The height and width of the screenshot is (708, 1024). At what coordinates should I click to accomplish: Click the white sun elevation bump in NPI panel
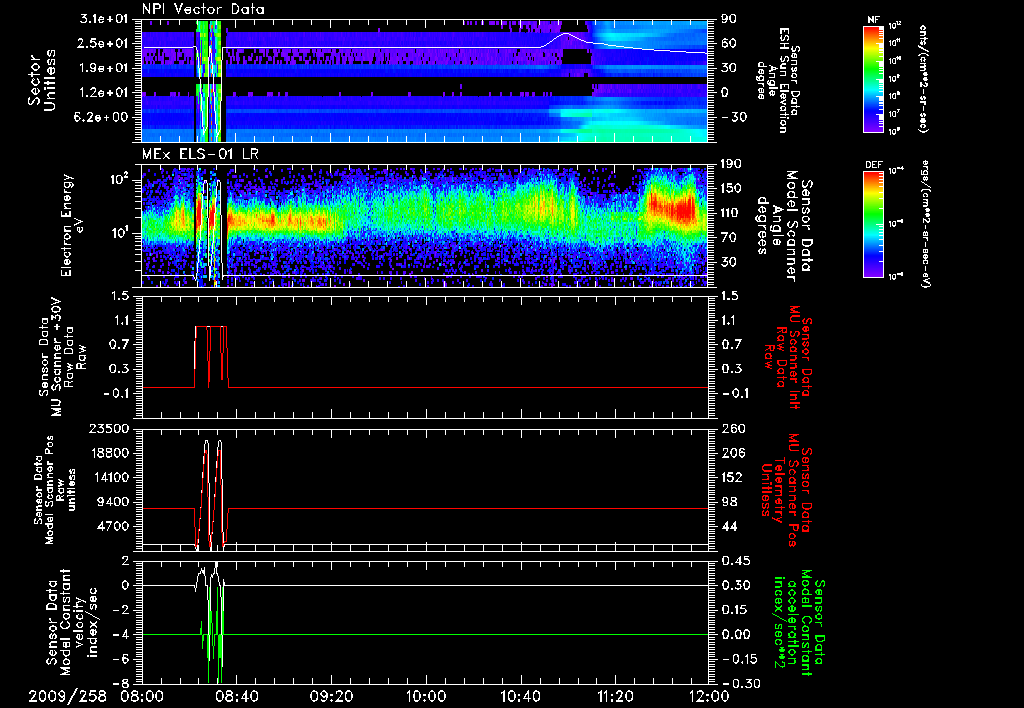[566, 39]
